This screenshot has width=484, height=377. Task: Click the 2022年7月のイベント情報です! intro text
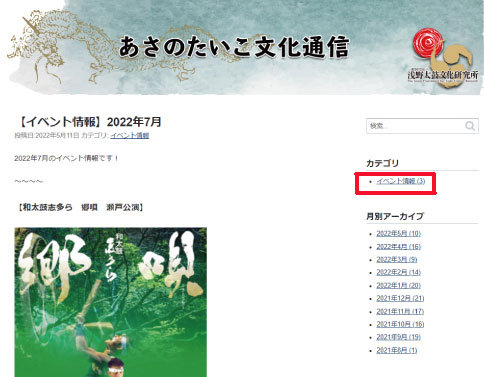(66, 158)
